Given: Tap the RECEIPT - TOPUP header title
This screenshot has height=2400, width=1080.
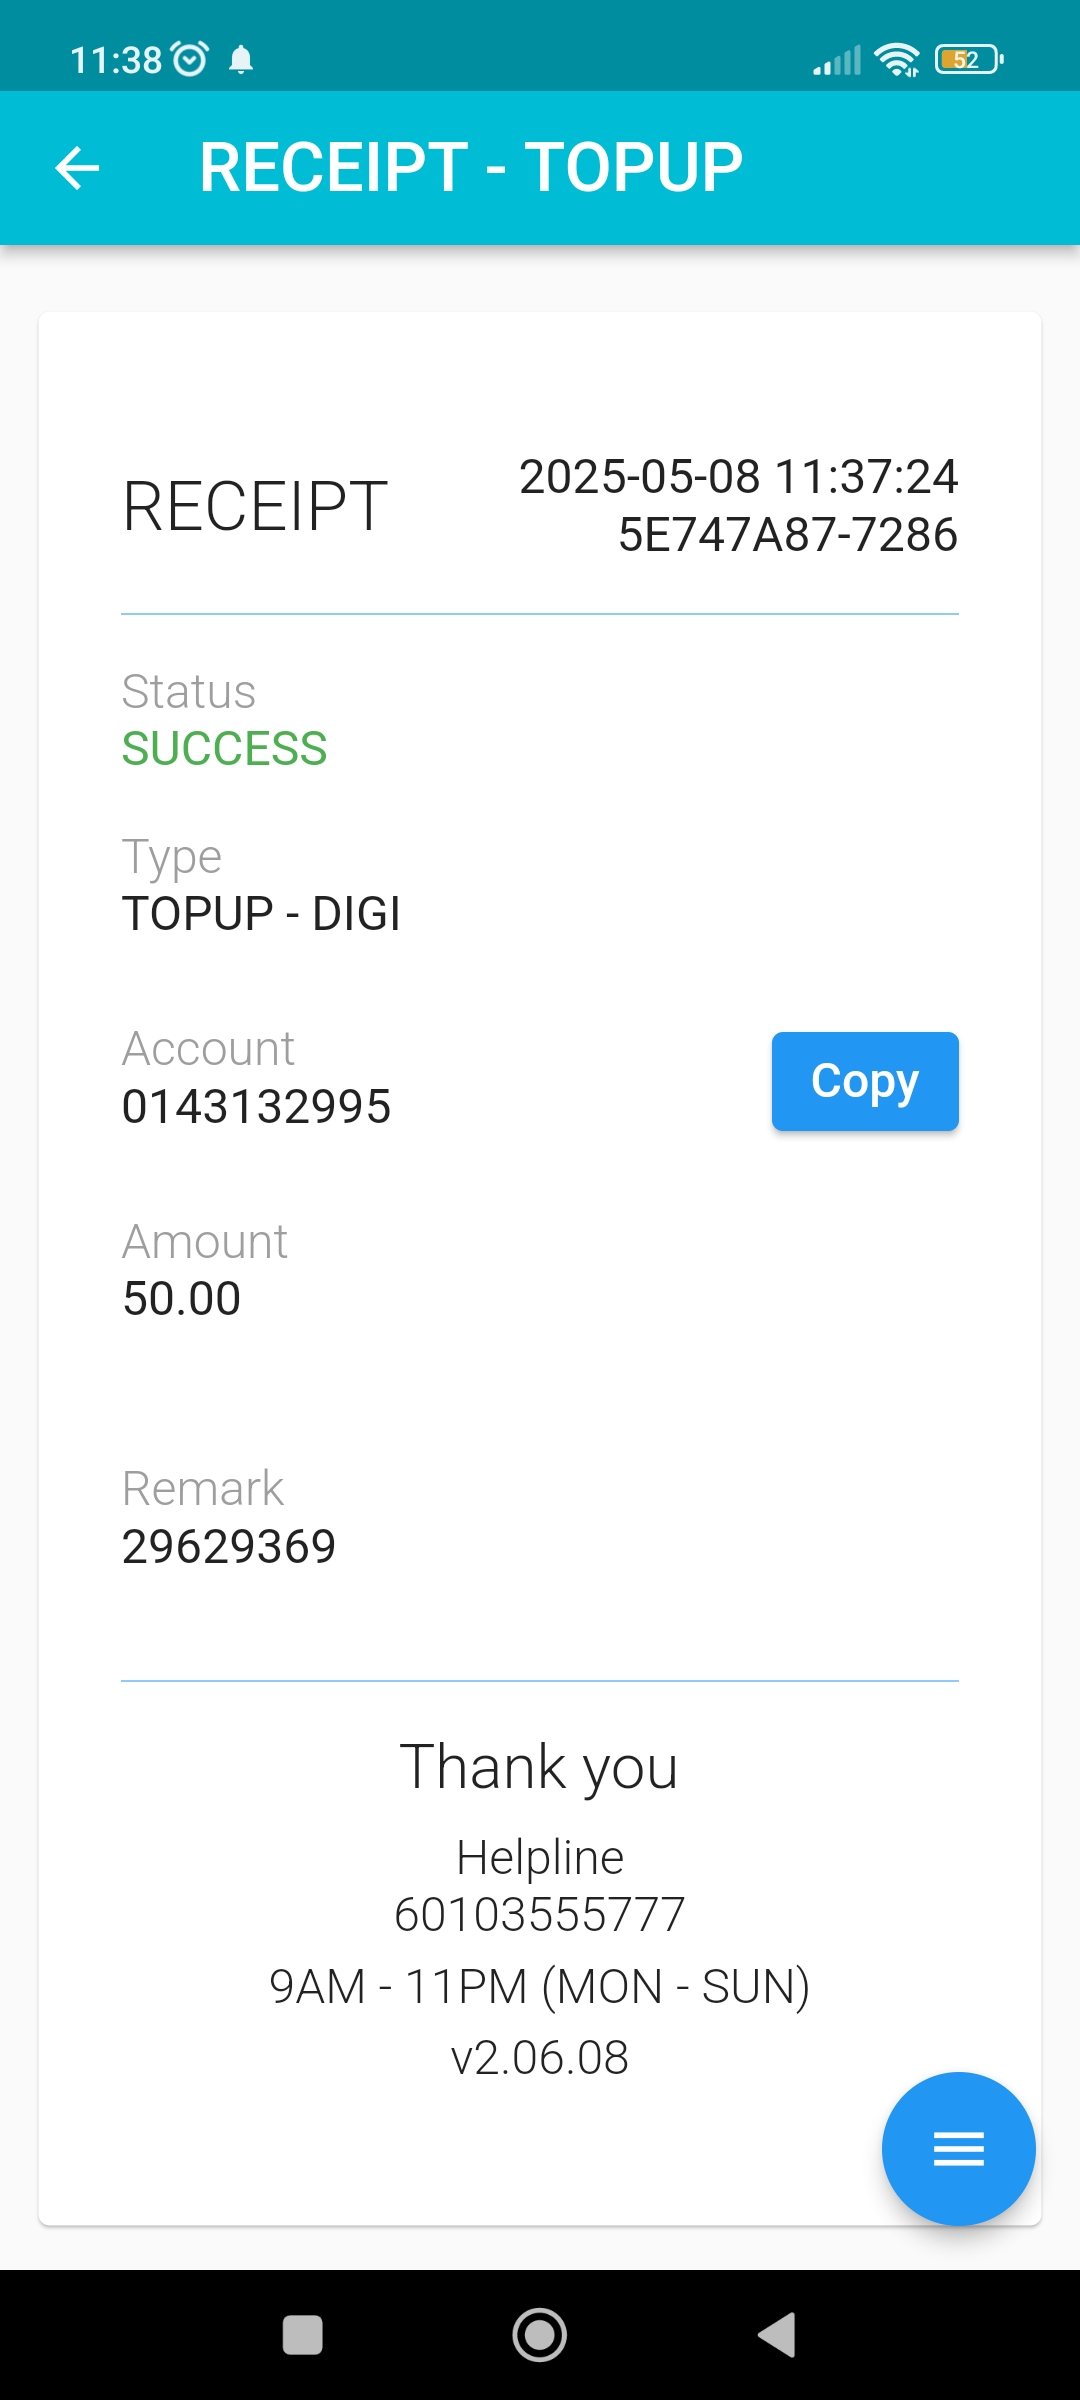Looking at the screenshot, I should click(x=471, y=167).
